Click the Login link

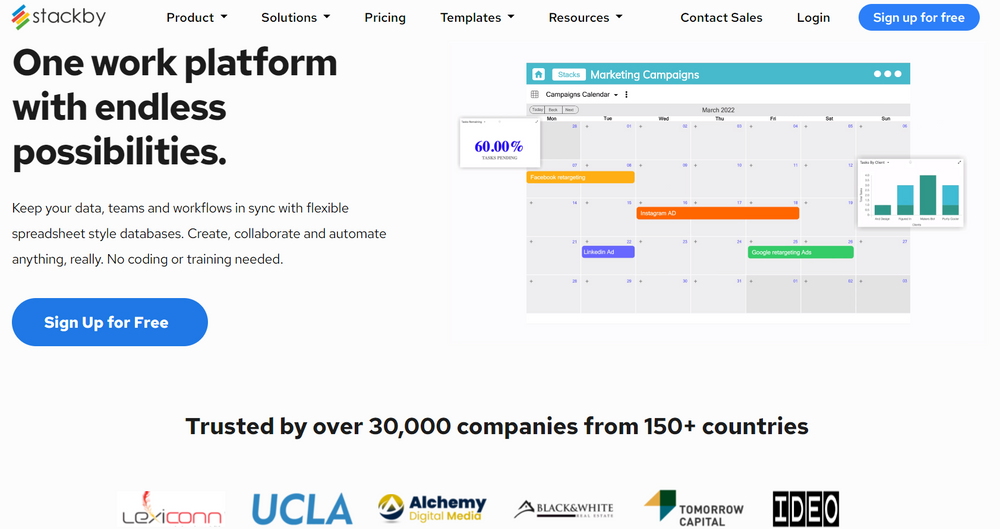point(813,17)
